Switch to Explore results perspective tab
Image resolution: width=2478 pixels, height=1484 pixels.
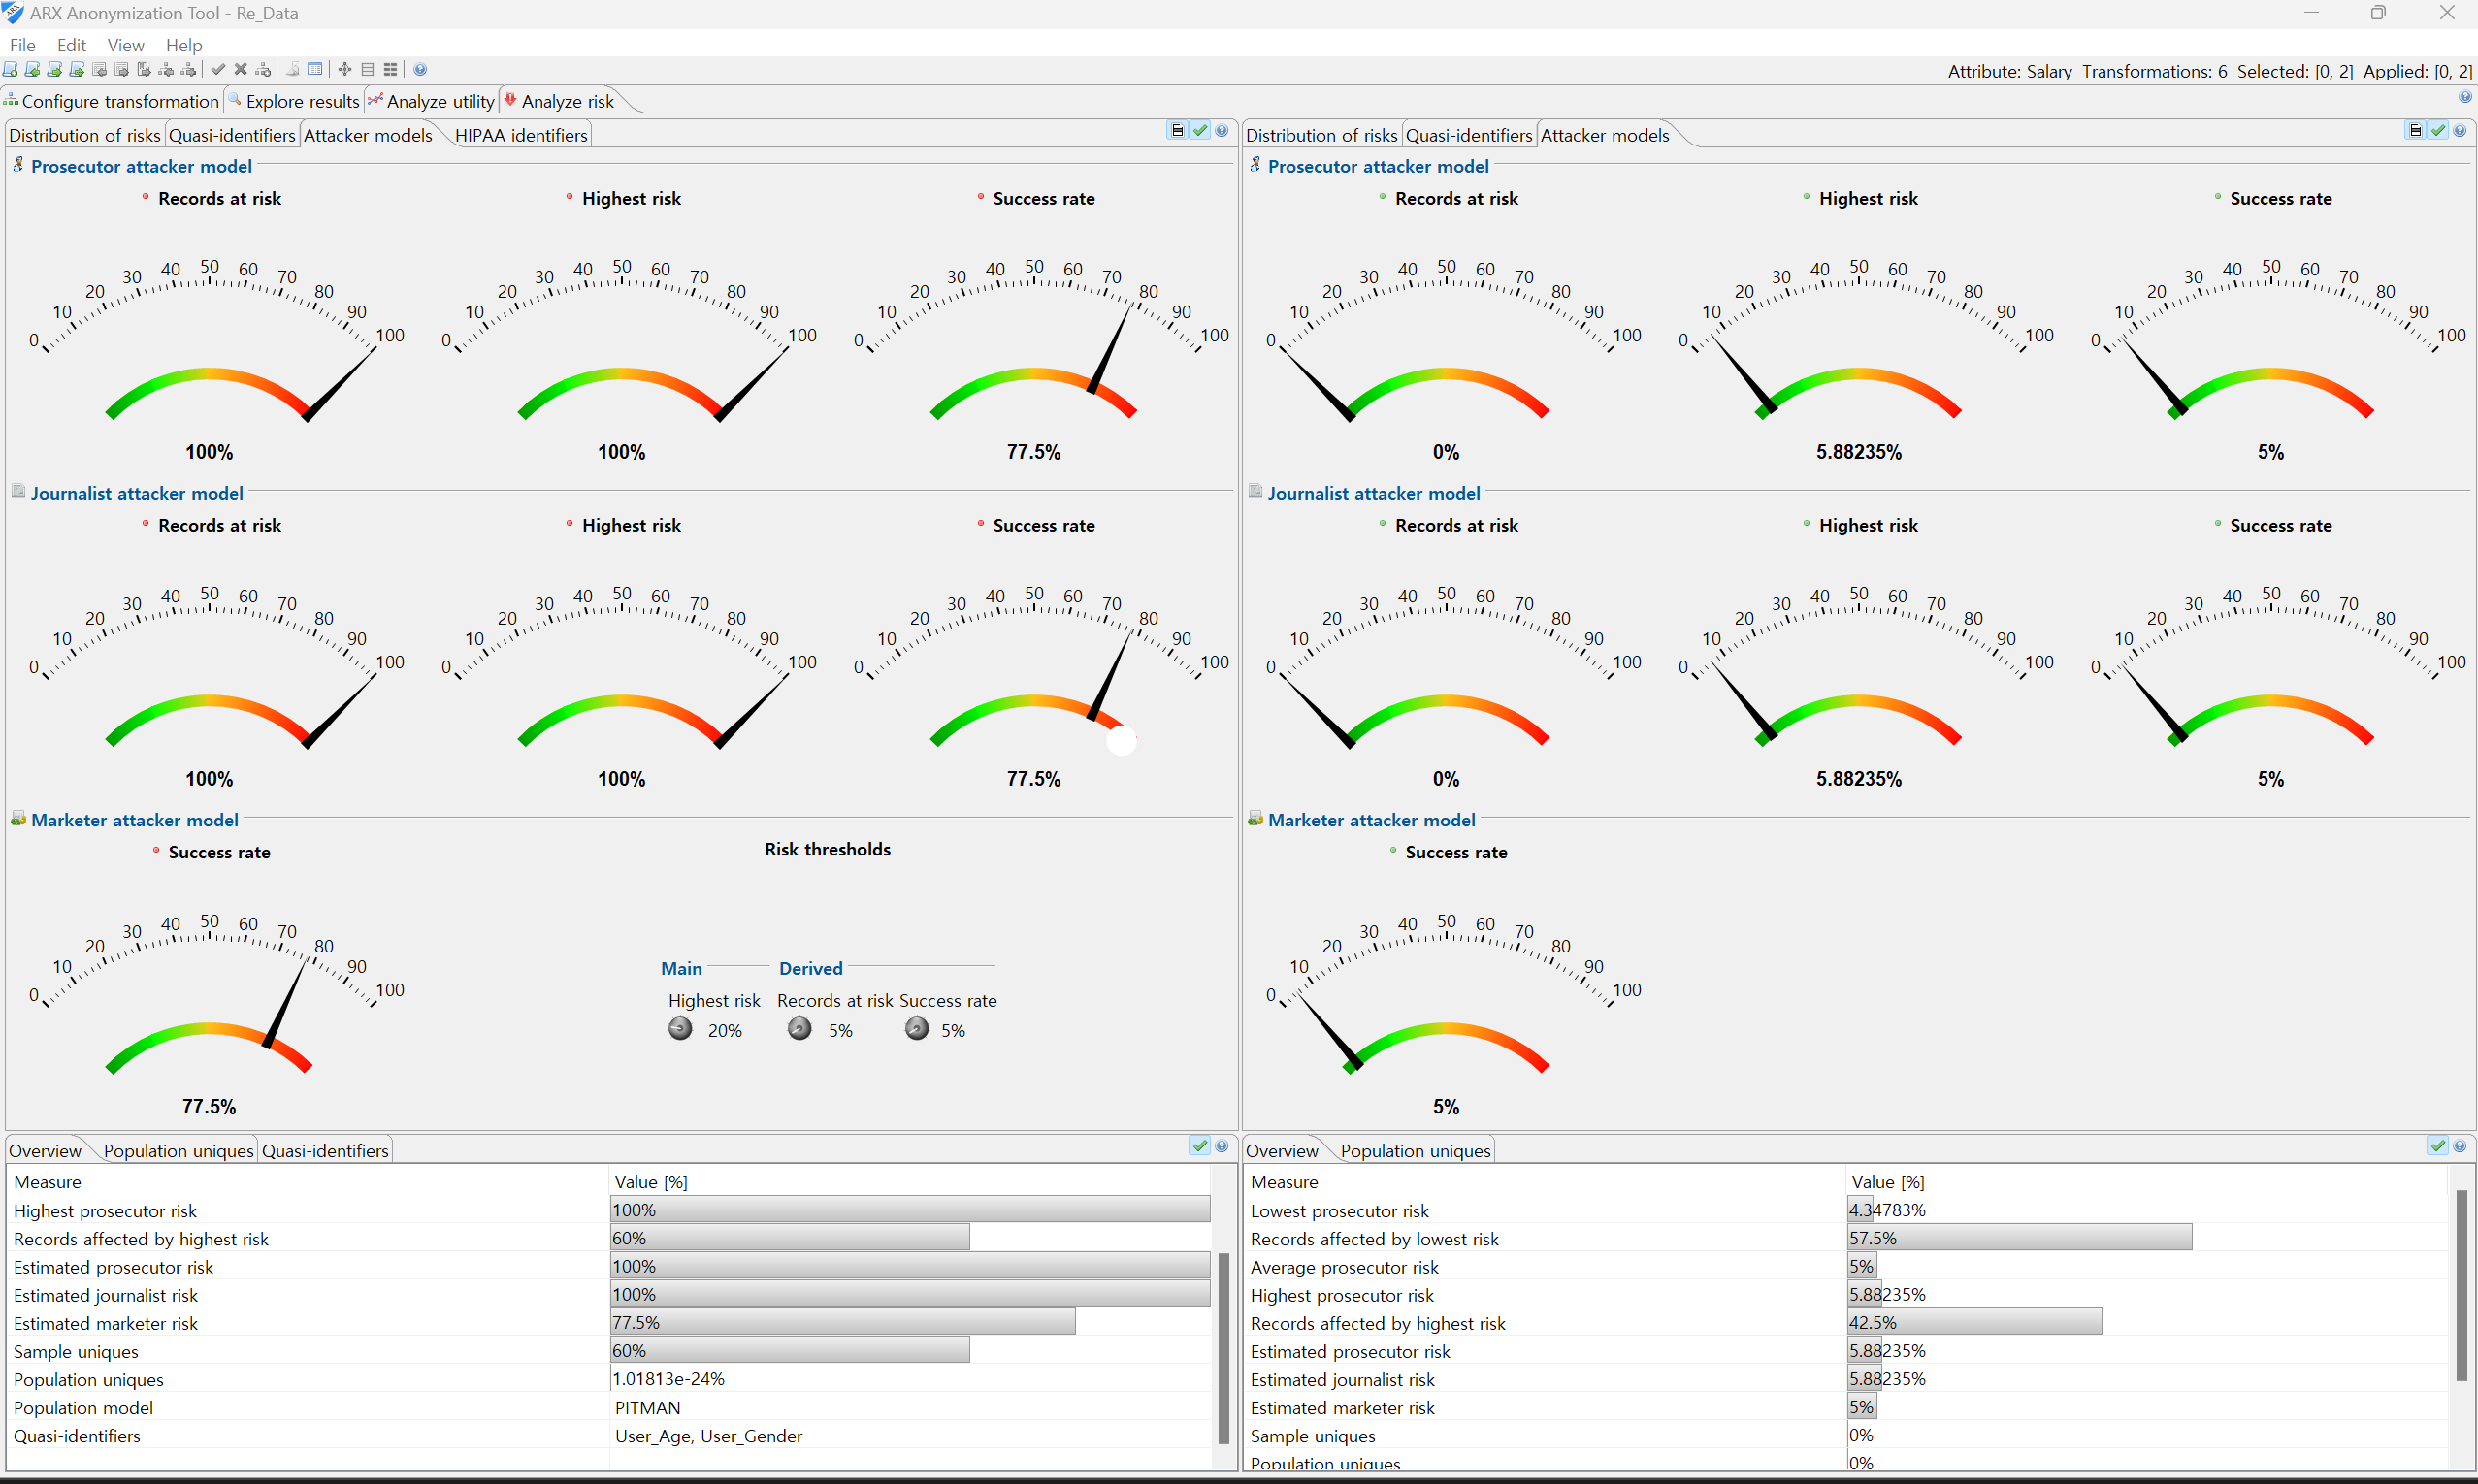[x=301, y=101]
